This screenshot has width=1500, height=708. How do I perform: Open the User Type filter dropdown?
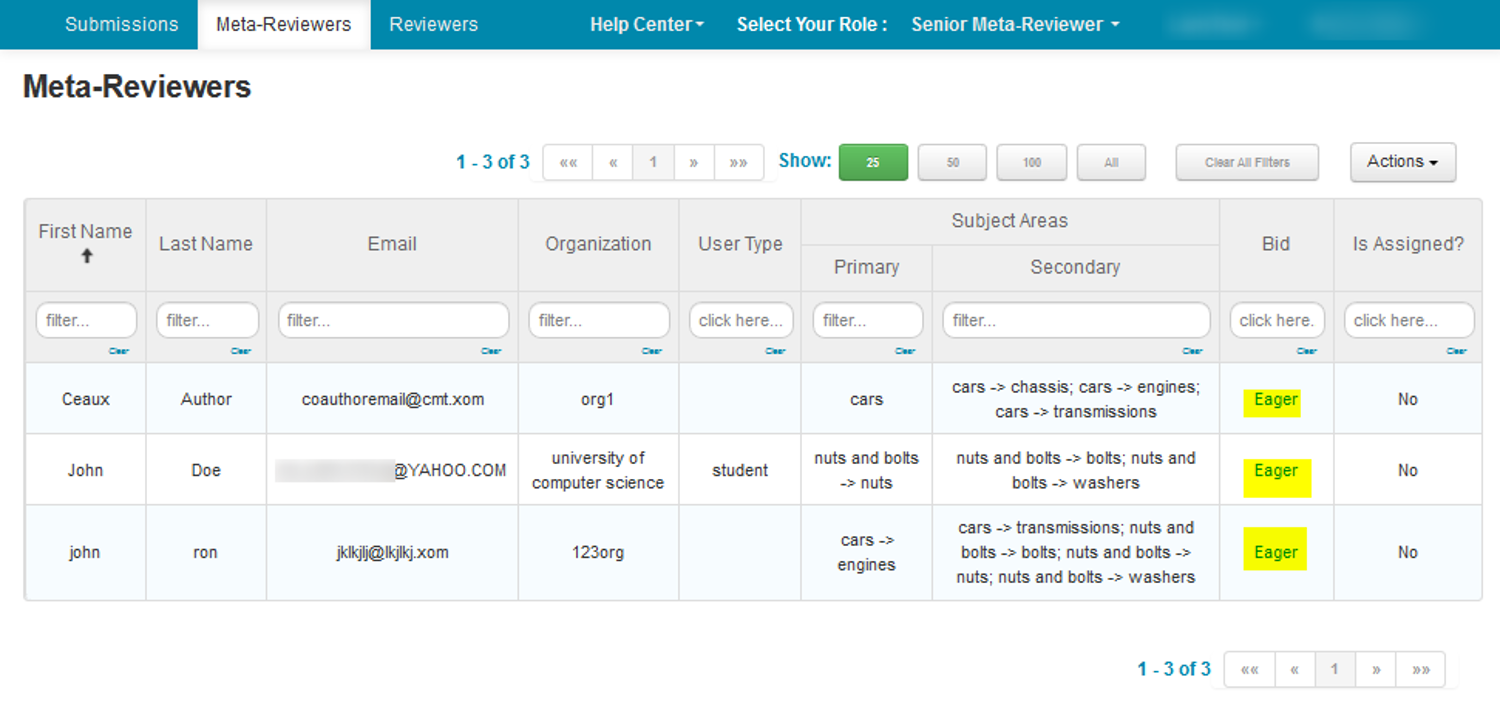[741, 320]
